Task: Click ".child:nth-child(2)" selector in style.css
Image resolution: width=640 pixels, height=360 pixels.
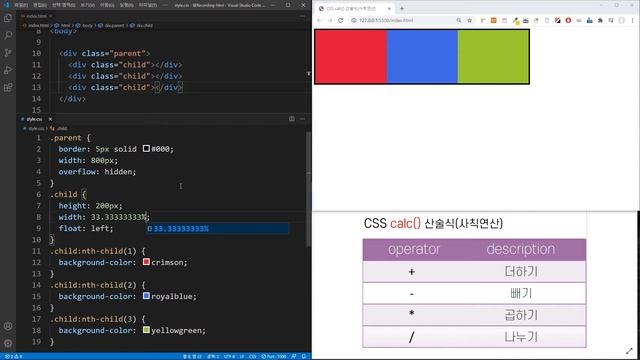Action: point(93,285)
